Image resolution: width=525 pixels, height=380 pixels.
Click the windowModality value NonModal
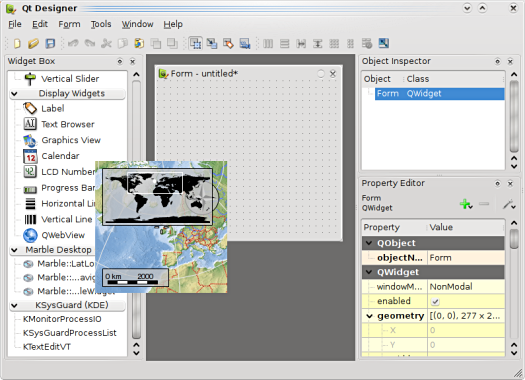[466, 287]
